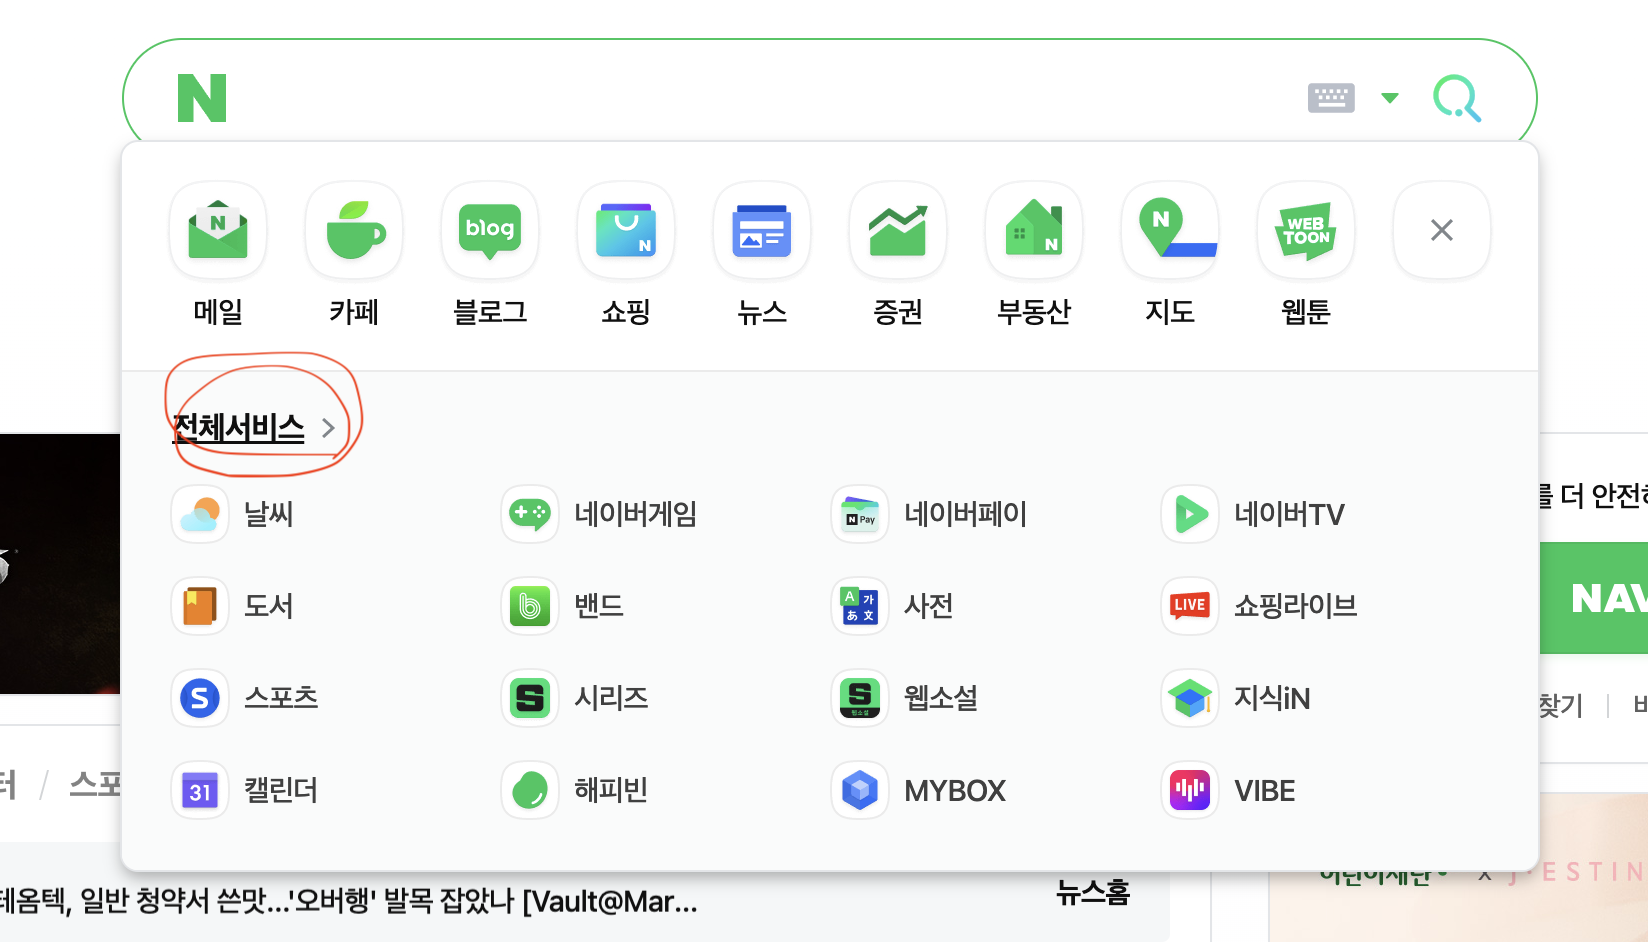Screen dimensions: 1648x942
Task: Click the MYBOX text label
Action: 955,790
